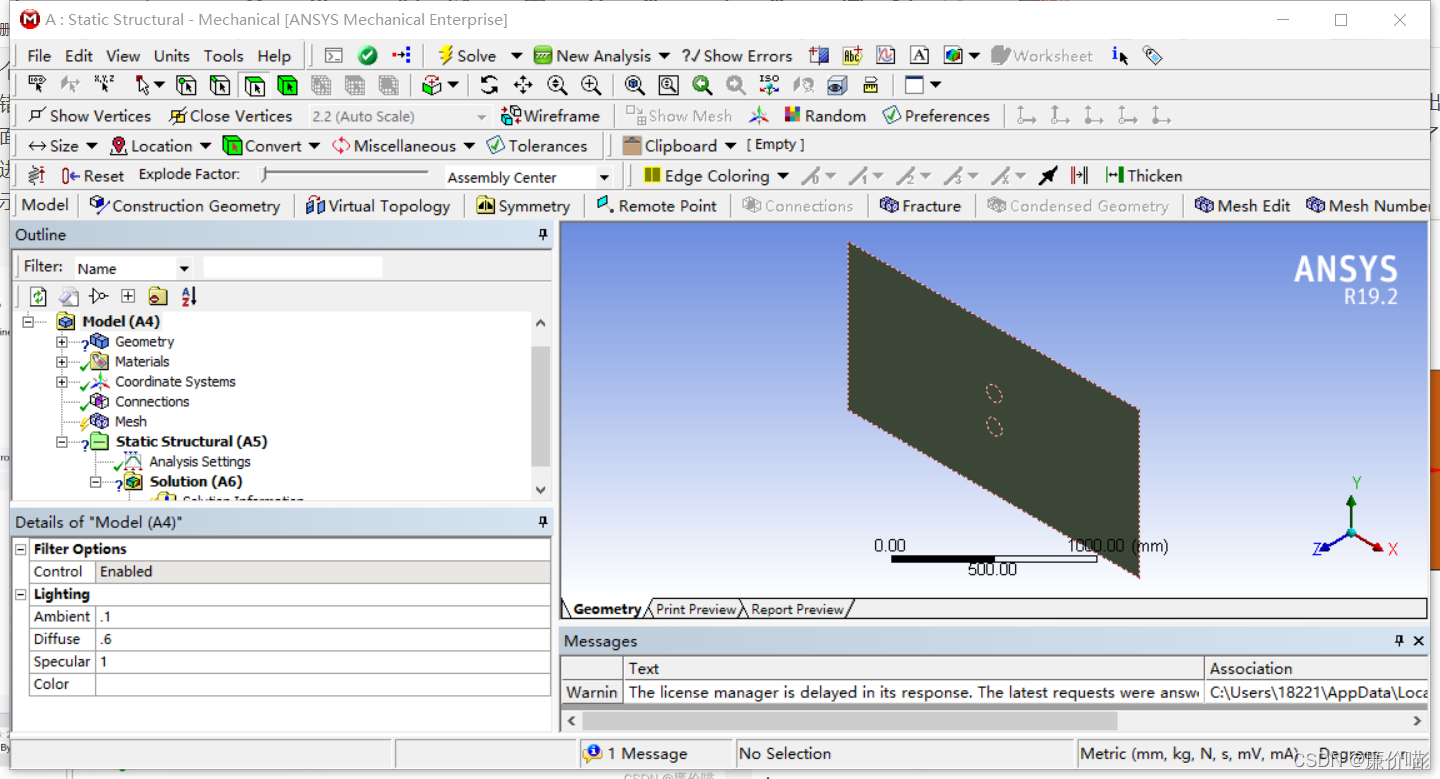Open the File menu

coord(39,56)
